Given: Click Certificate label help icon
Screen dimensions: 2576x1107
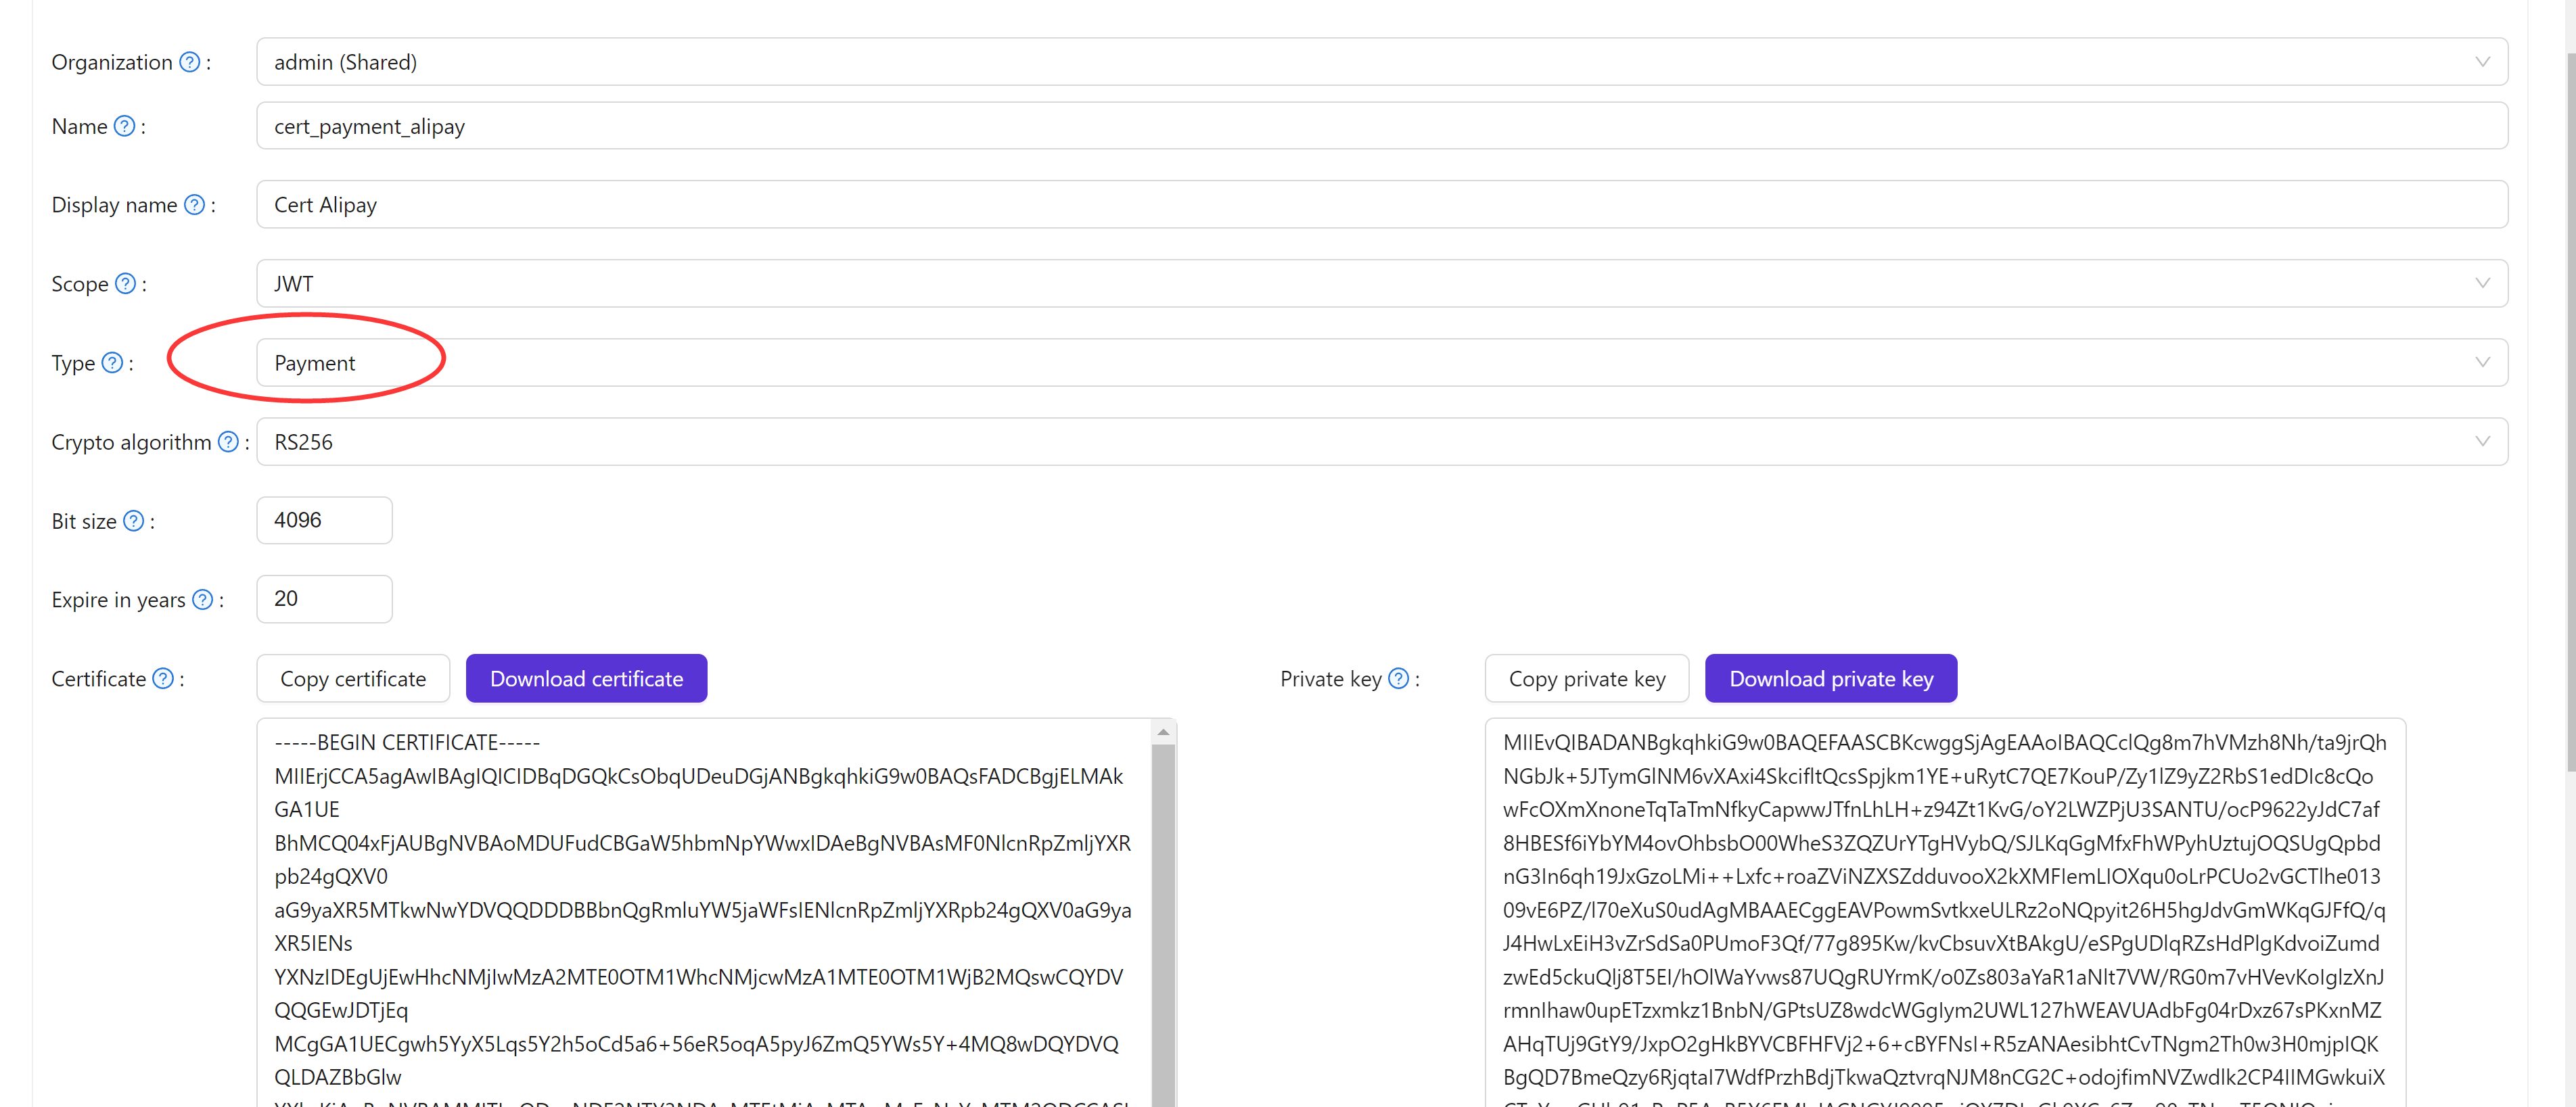Looking at the screenshot, I should [163, 679].
